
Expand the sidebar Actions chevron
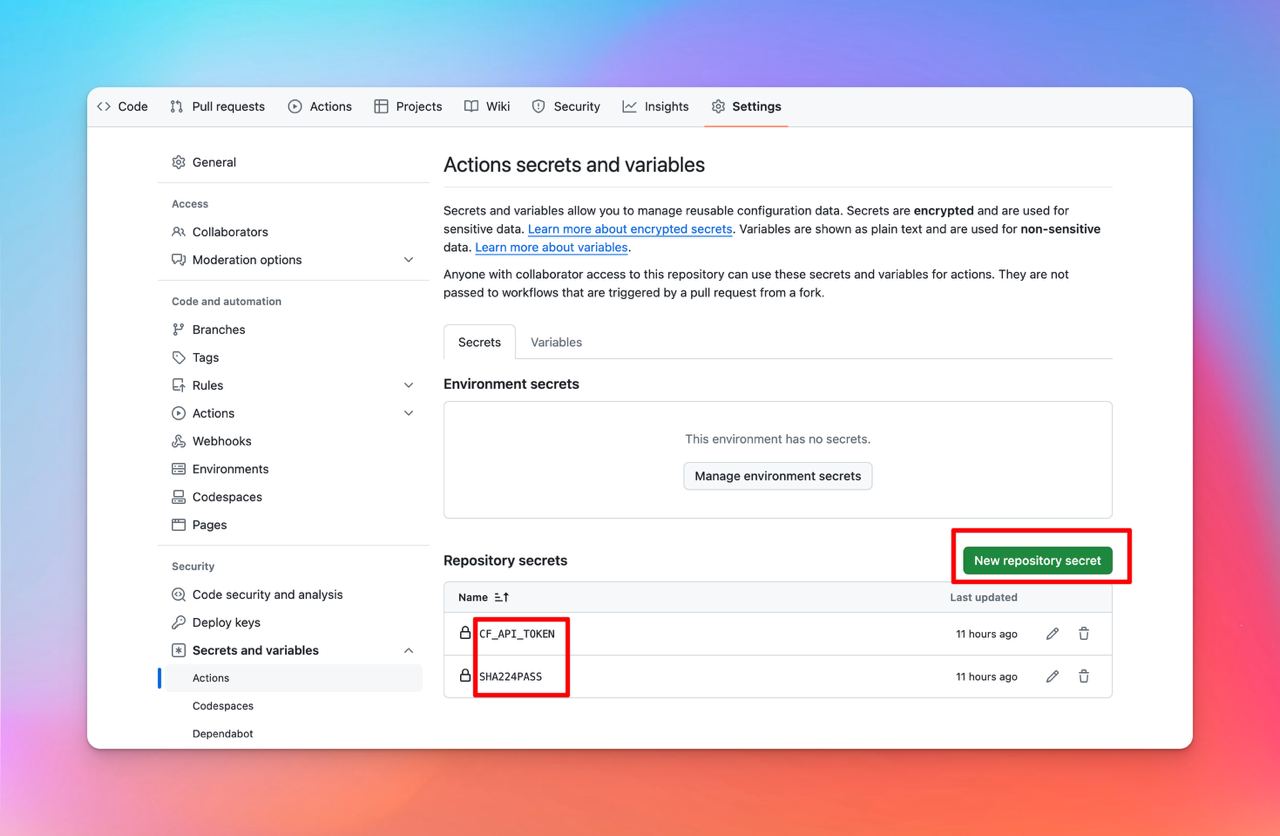pos(408,413)
